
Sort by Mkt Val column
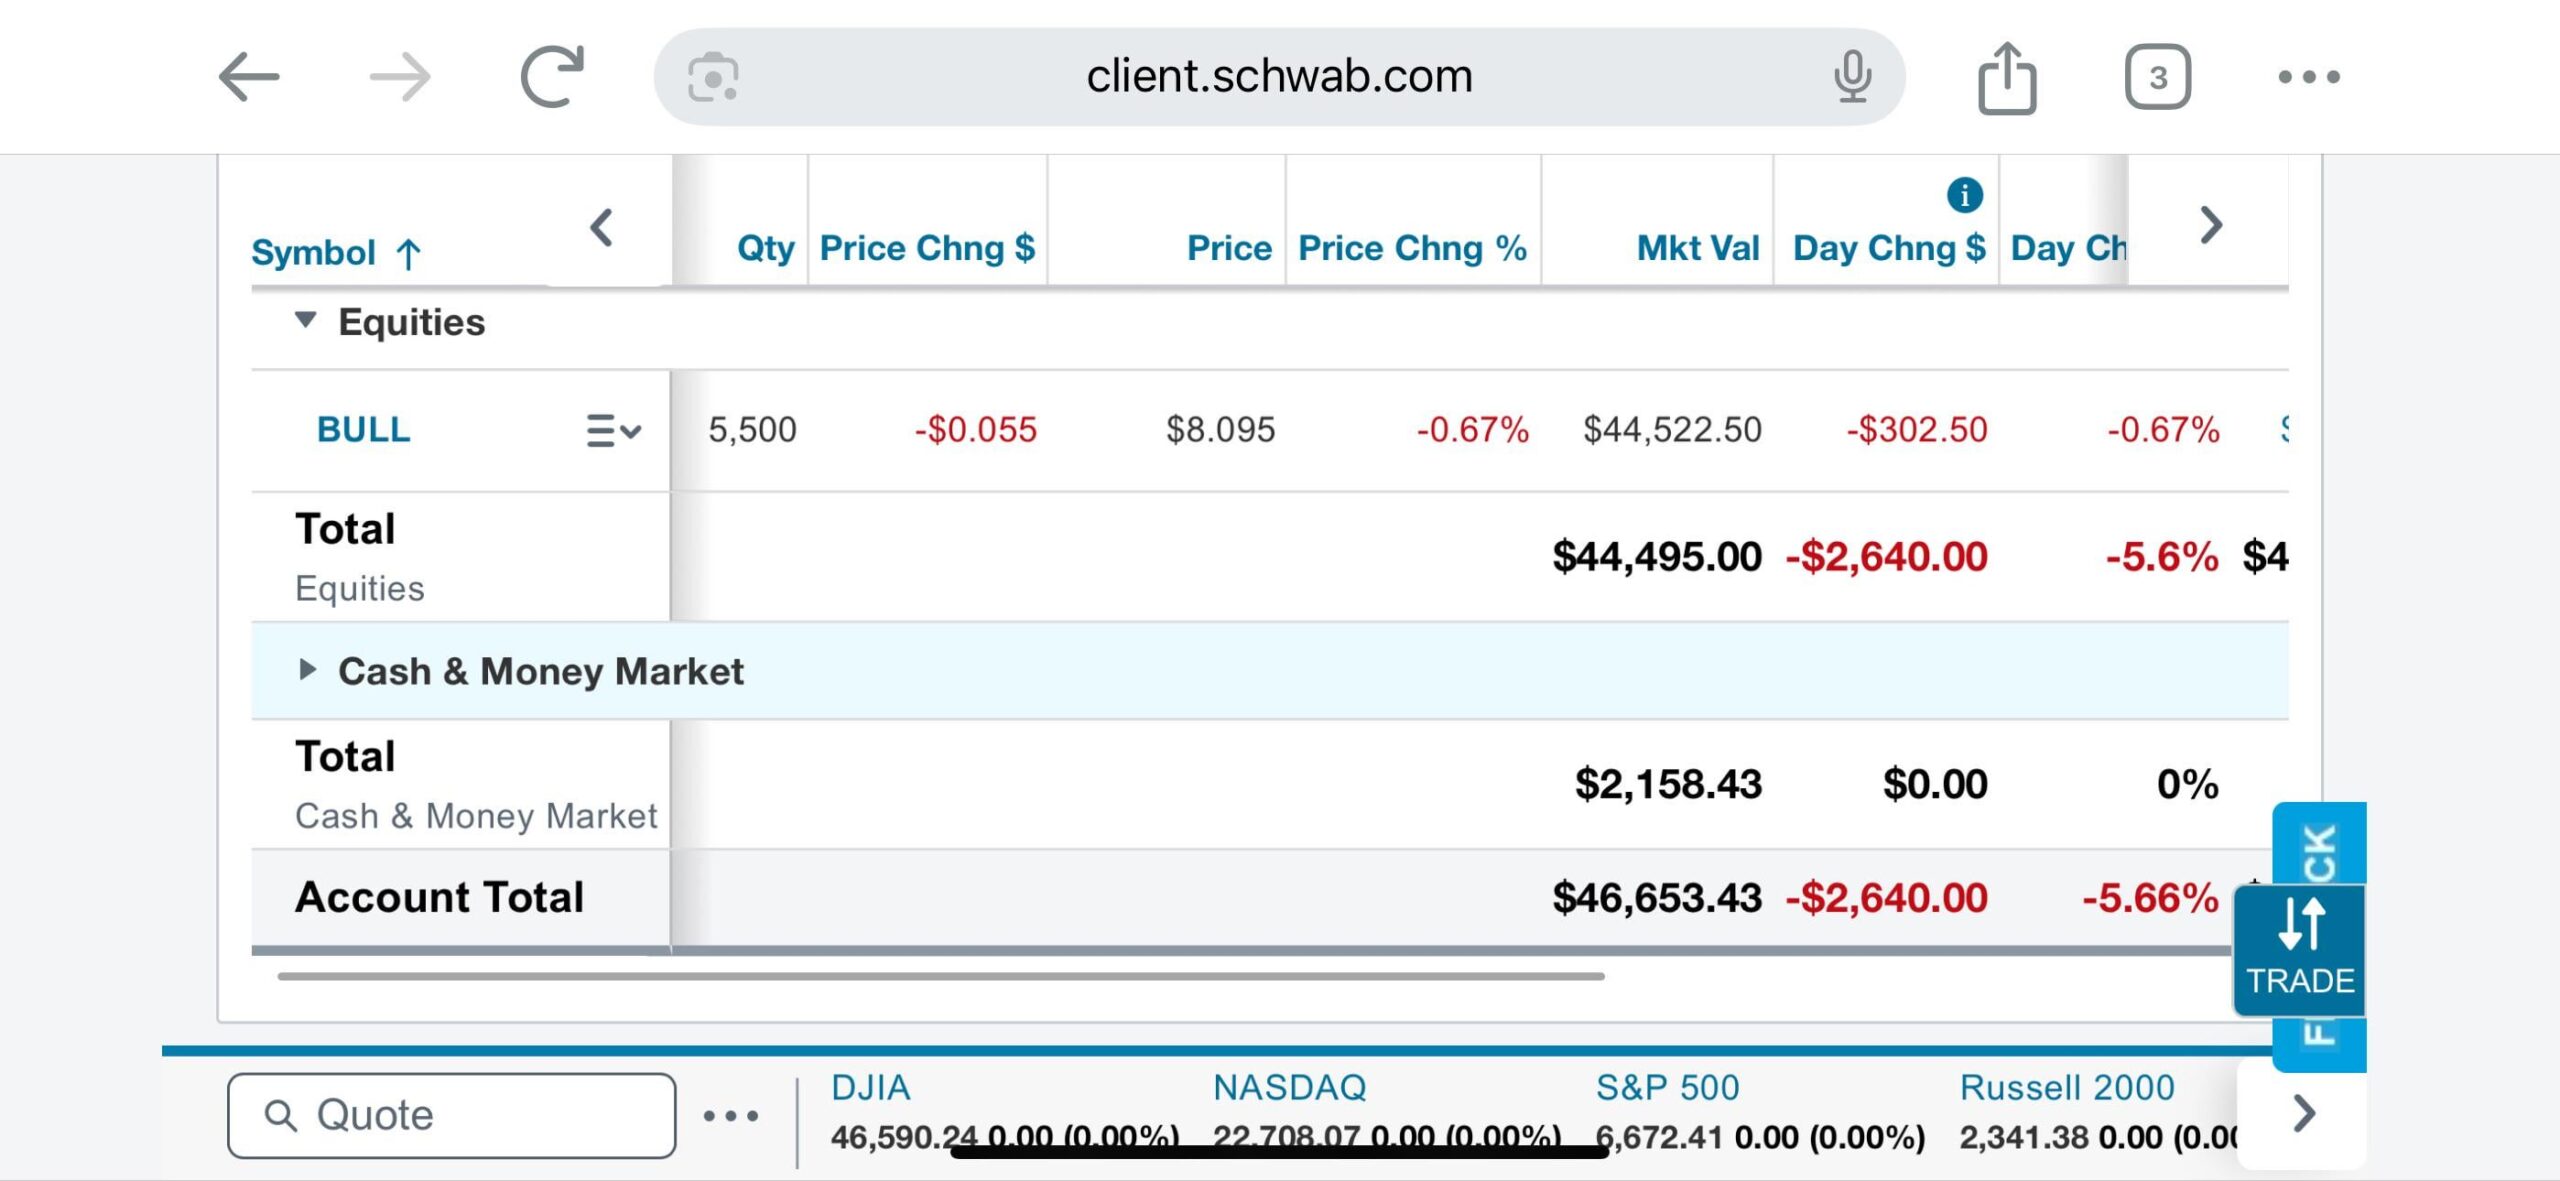point(1697,248)
